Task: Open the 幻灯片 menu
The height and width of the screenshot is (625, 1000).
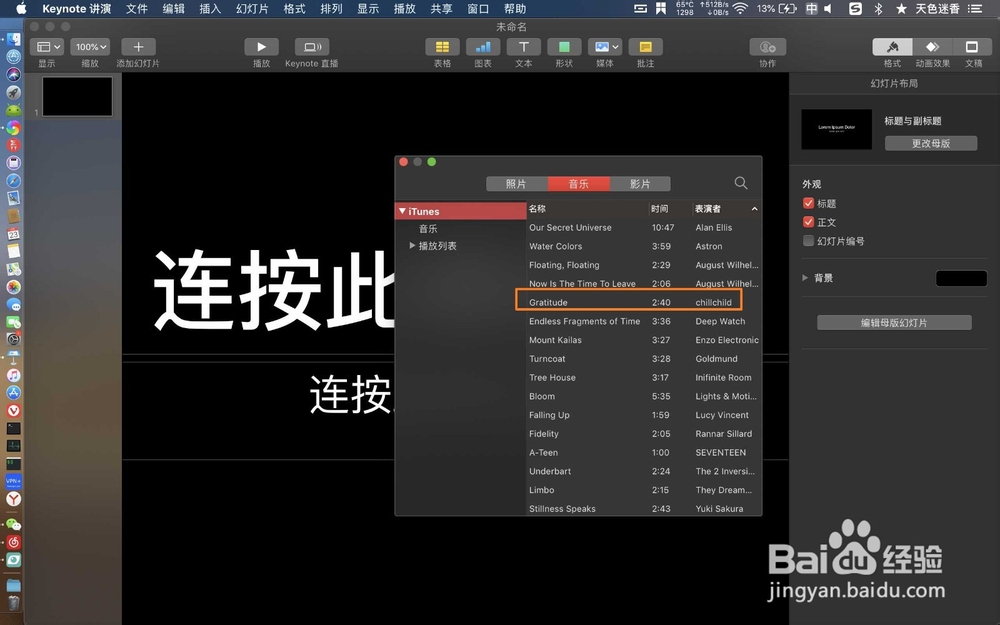Action: click(252, 8)
